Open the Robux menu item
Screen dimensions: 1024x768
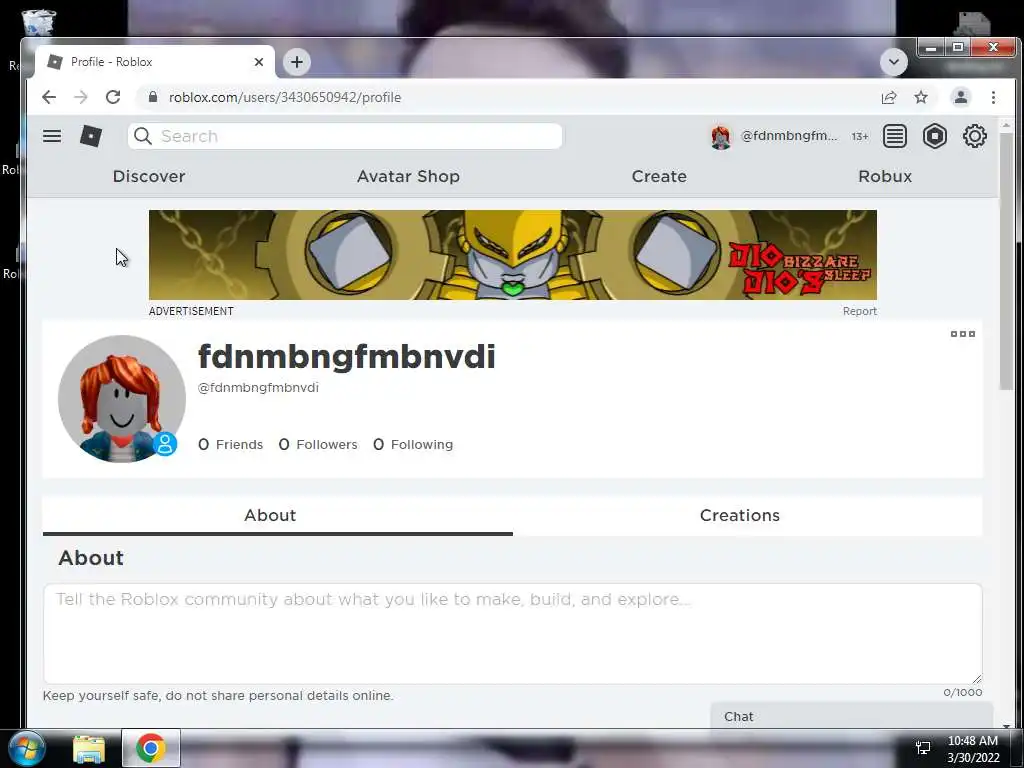pyautogui.click(x=885, y=176)
